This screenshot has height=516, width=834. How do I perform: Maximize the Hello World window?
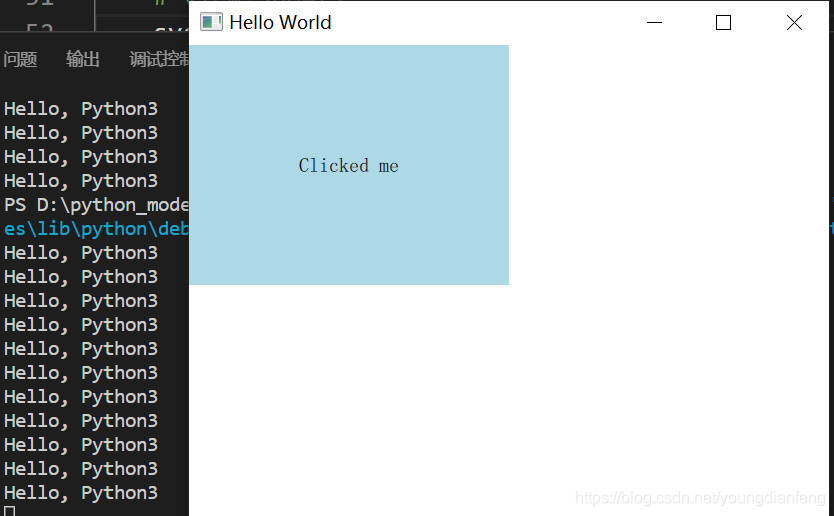click(723, 22)
